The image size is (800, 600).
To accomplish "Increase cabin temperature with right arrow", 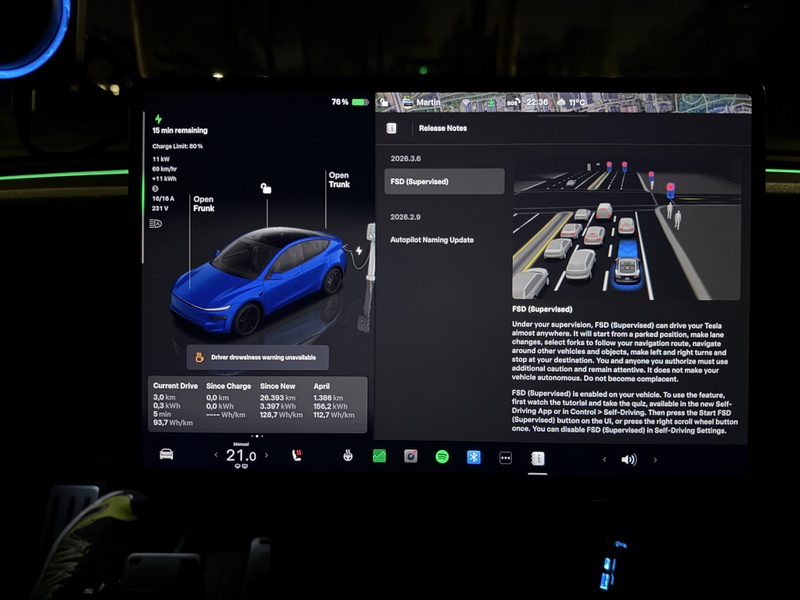I will pyautogui.click(x=266, y=455).
